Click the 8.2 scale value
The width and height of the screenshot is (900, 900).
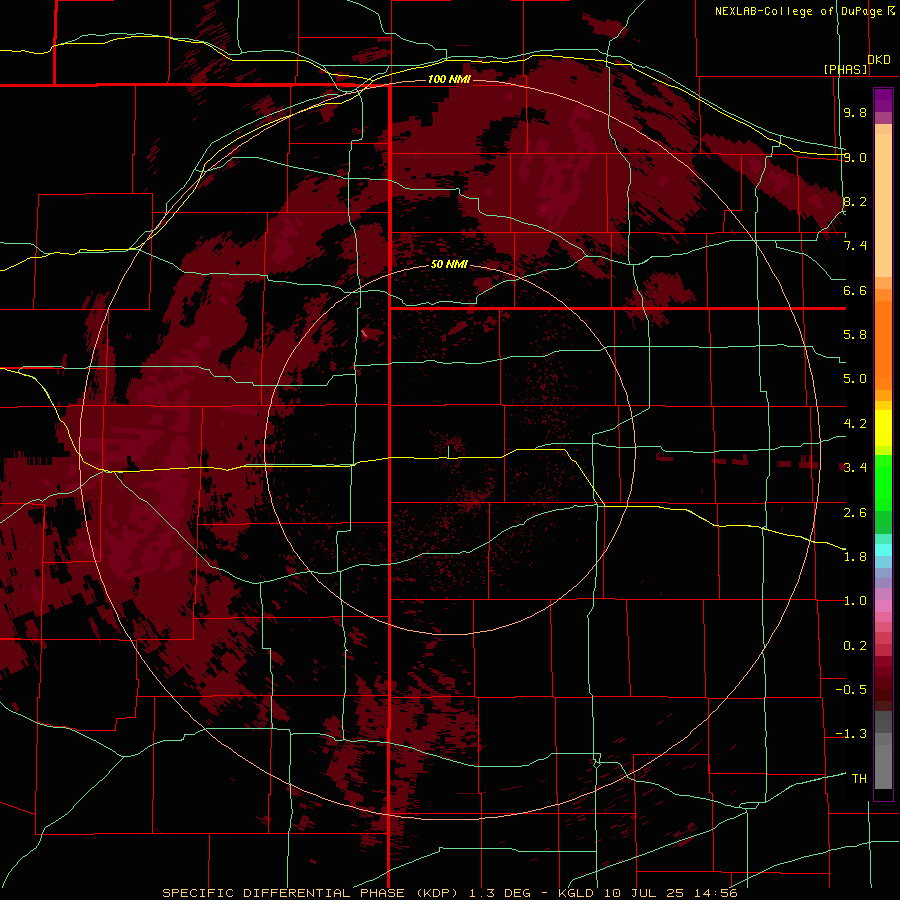pos(855,201)
